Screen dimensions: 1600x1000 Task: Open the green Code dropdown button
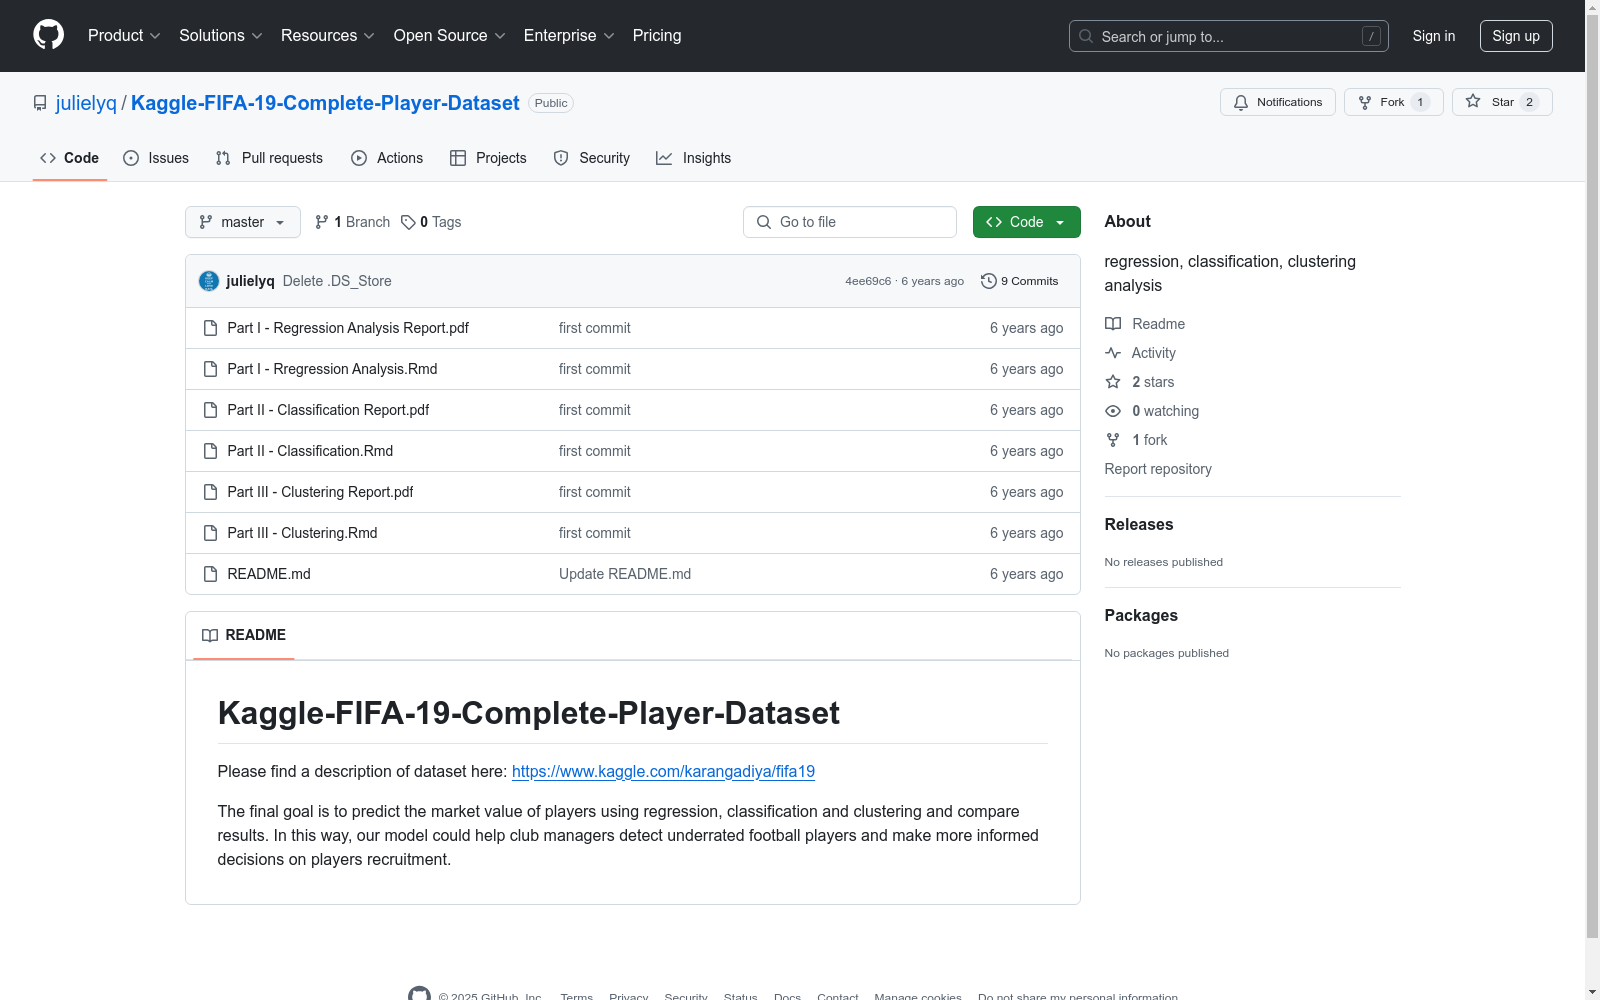click(x=1026, y=222)
